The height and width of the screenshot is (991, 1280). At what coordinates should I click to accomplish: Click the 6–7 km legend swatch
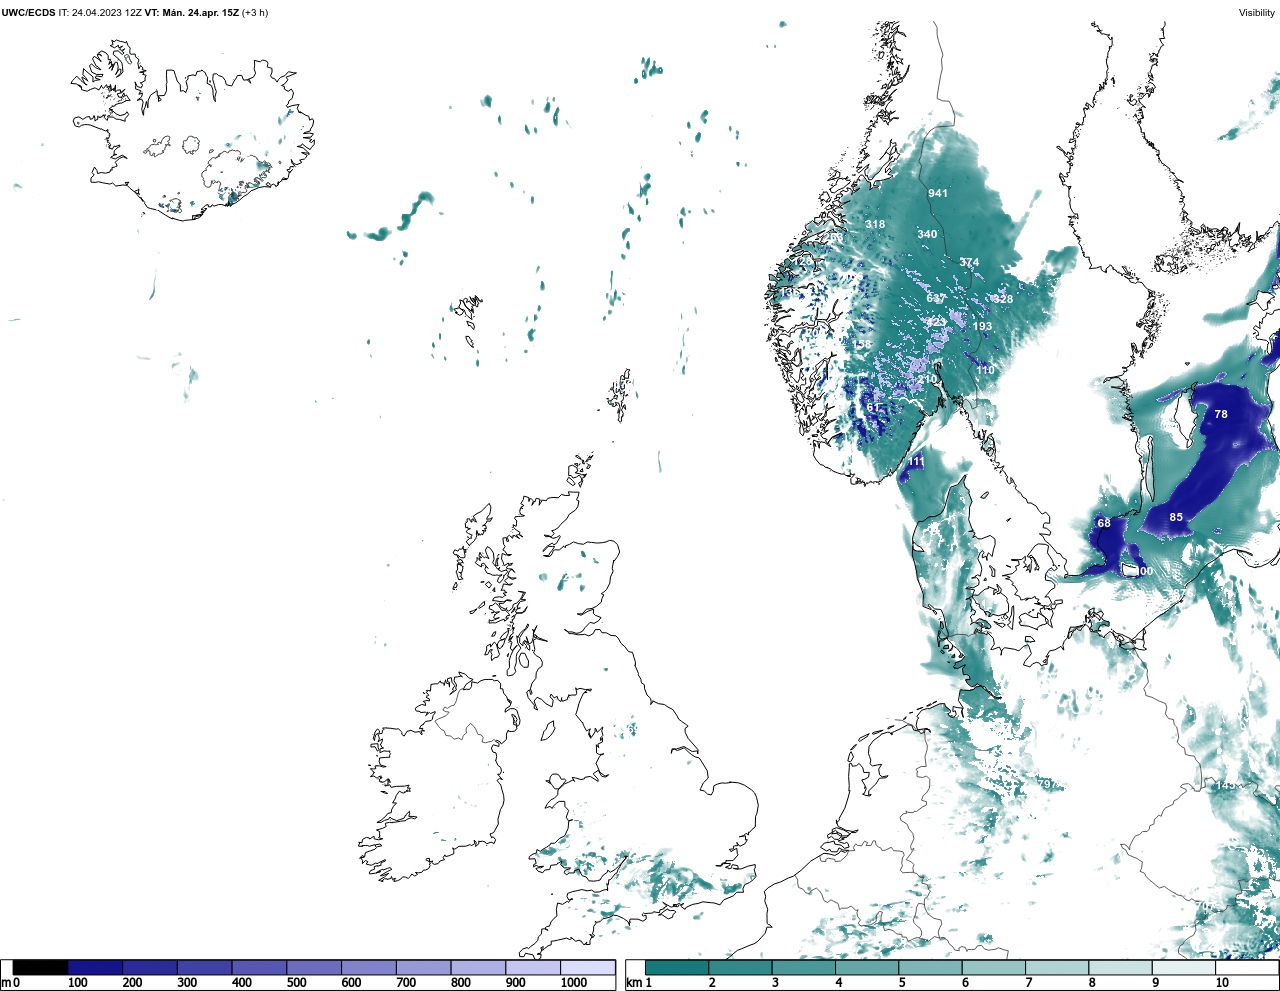(994, 968)
